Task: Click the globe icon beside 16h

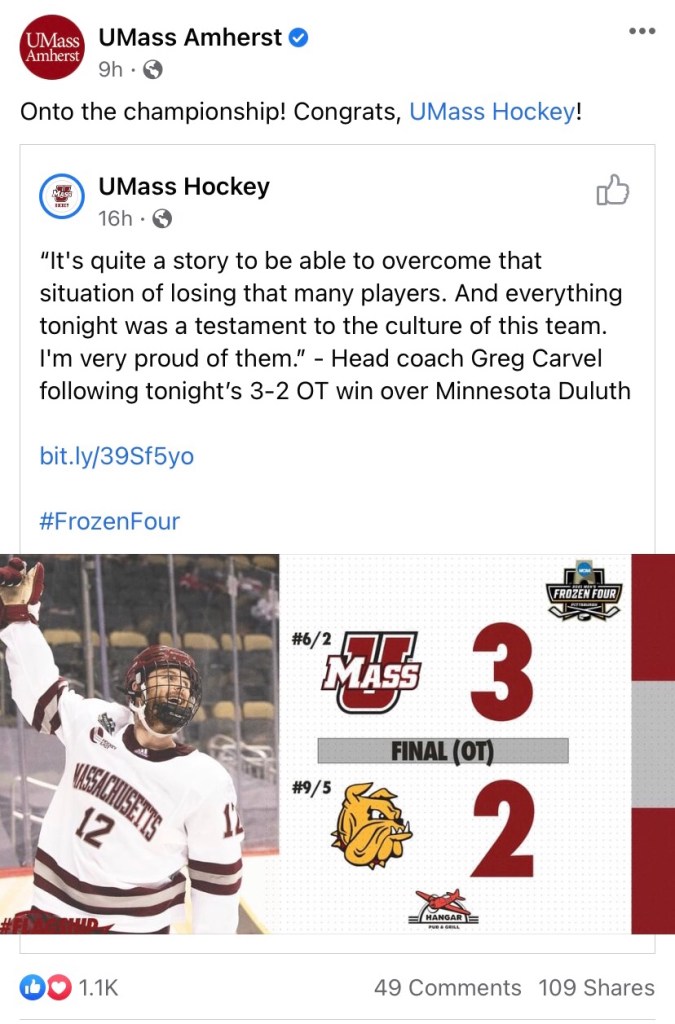Action: (162, 218)
